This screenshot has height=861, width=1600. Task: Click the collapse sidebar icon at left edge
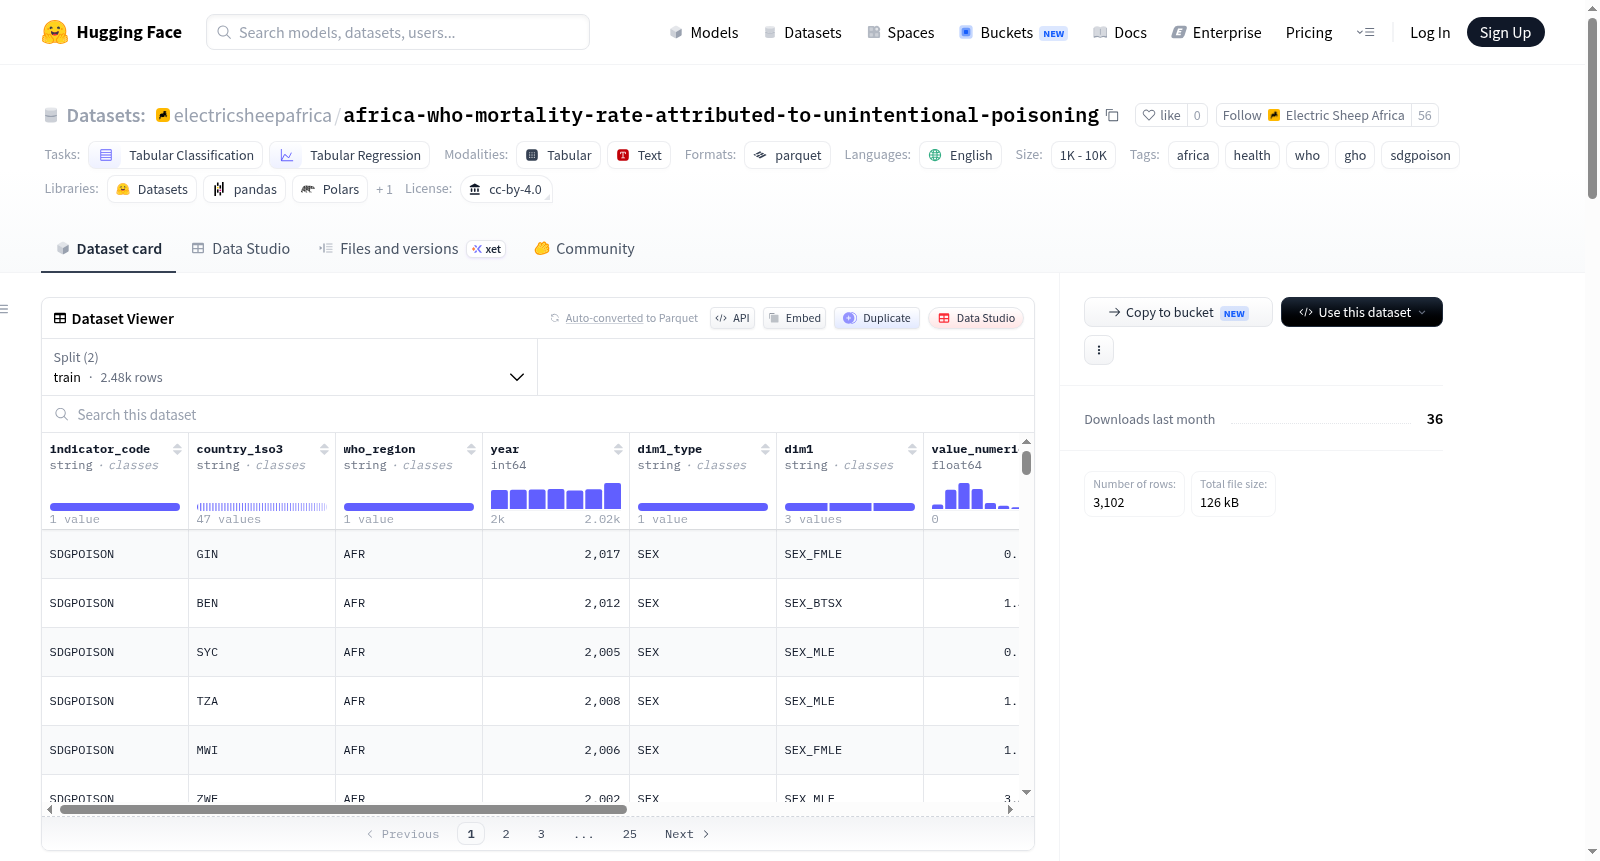click(4, 309)
